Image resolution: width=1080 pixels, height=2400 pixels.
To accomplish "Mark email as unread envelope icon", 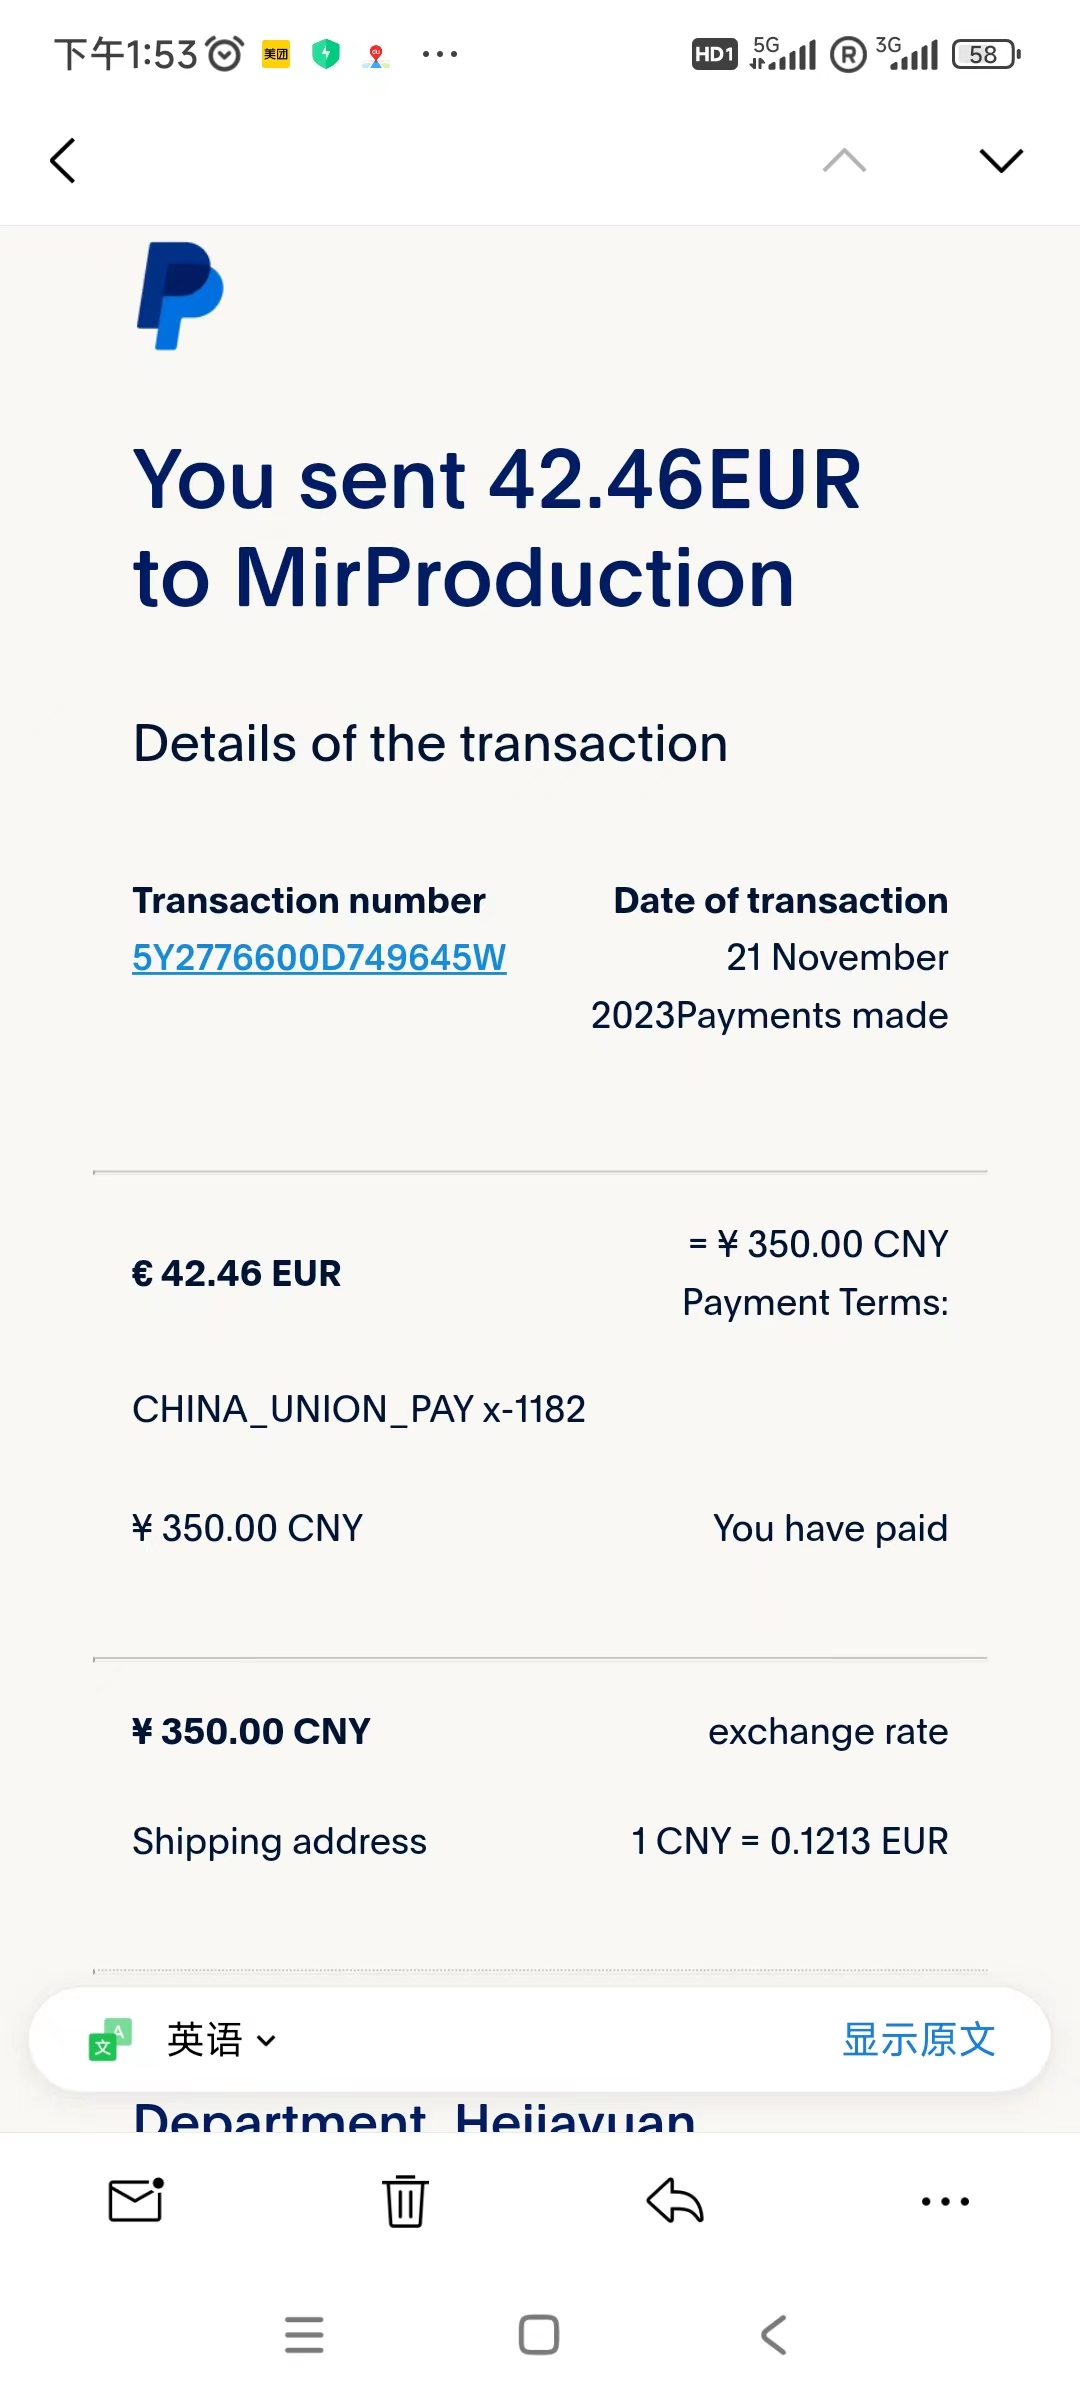I will point(136,2200).
